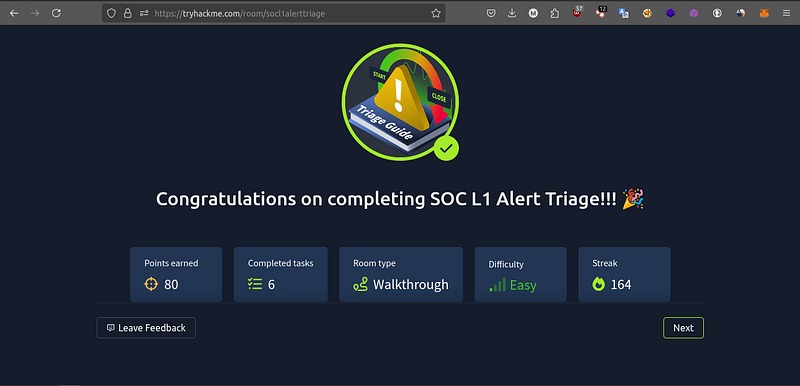Click the Completed tasks checklist icon
The image size is (800, 386).
click(255, 284)
